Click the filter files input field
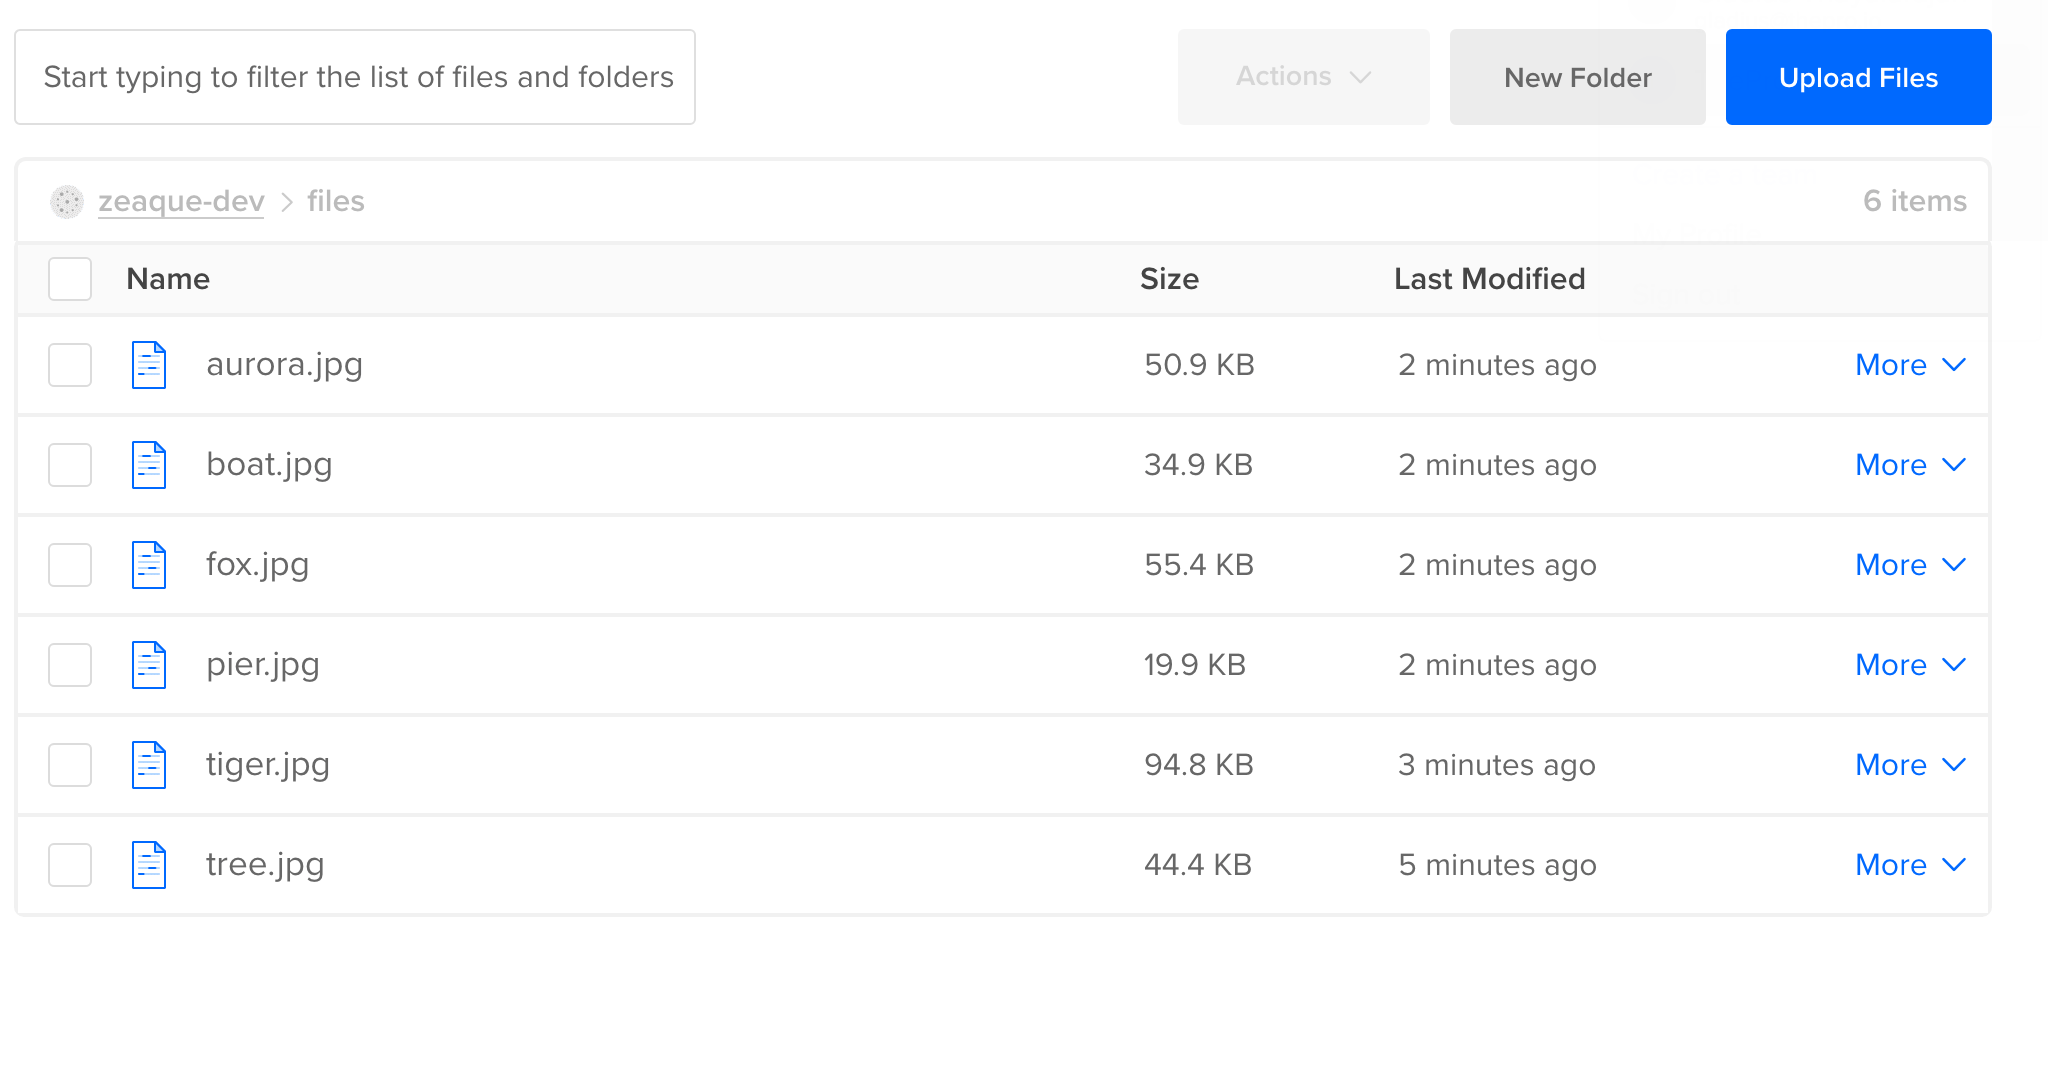The height and width of the screenshot is (1074, 2048). (x=355, y=77)
